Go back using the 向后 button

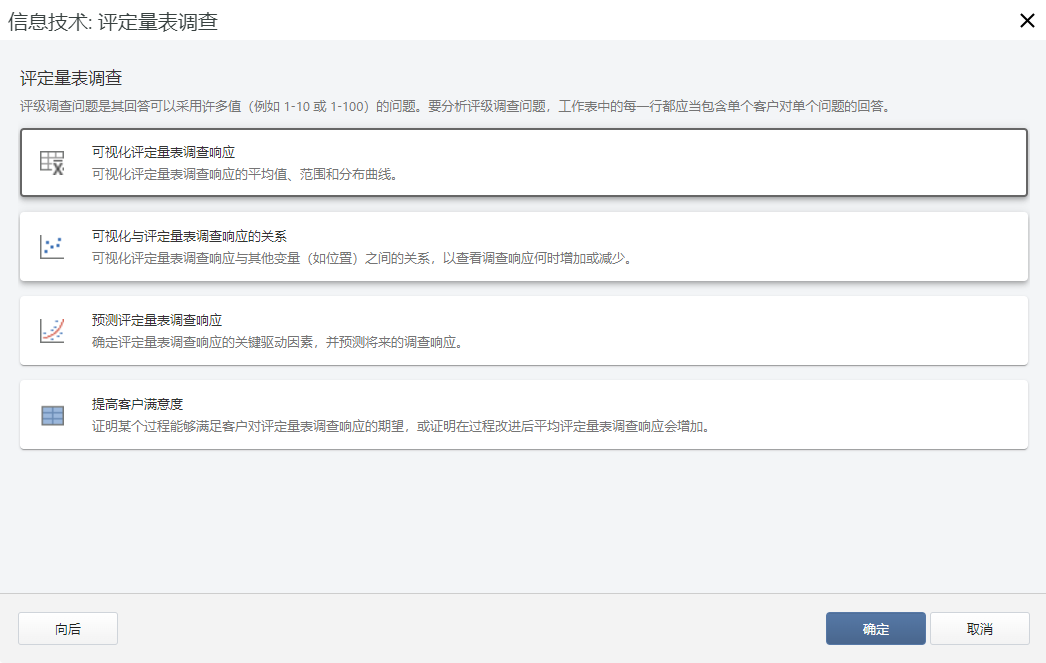click(x=67, y=628)
